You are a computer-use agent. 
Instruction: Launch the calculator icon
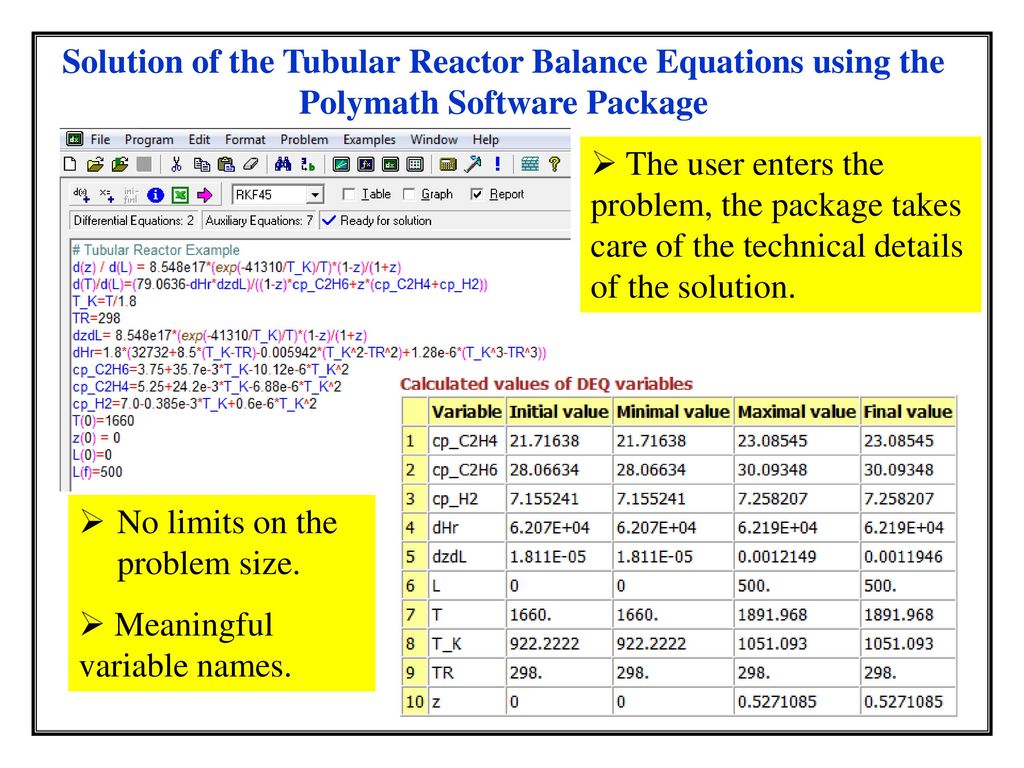[x=447, y=165]
